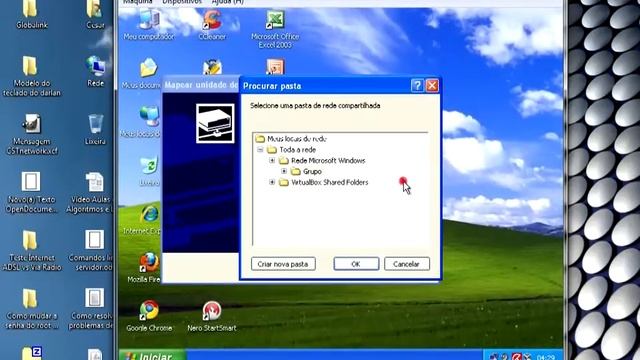The height and width of the screenshot is (360, 640).
Task: Launch Google Chrome desktop shortcut
Action: (149, 315)
